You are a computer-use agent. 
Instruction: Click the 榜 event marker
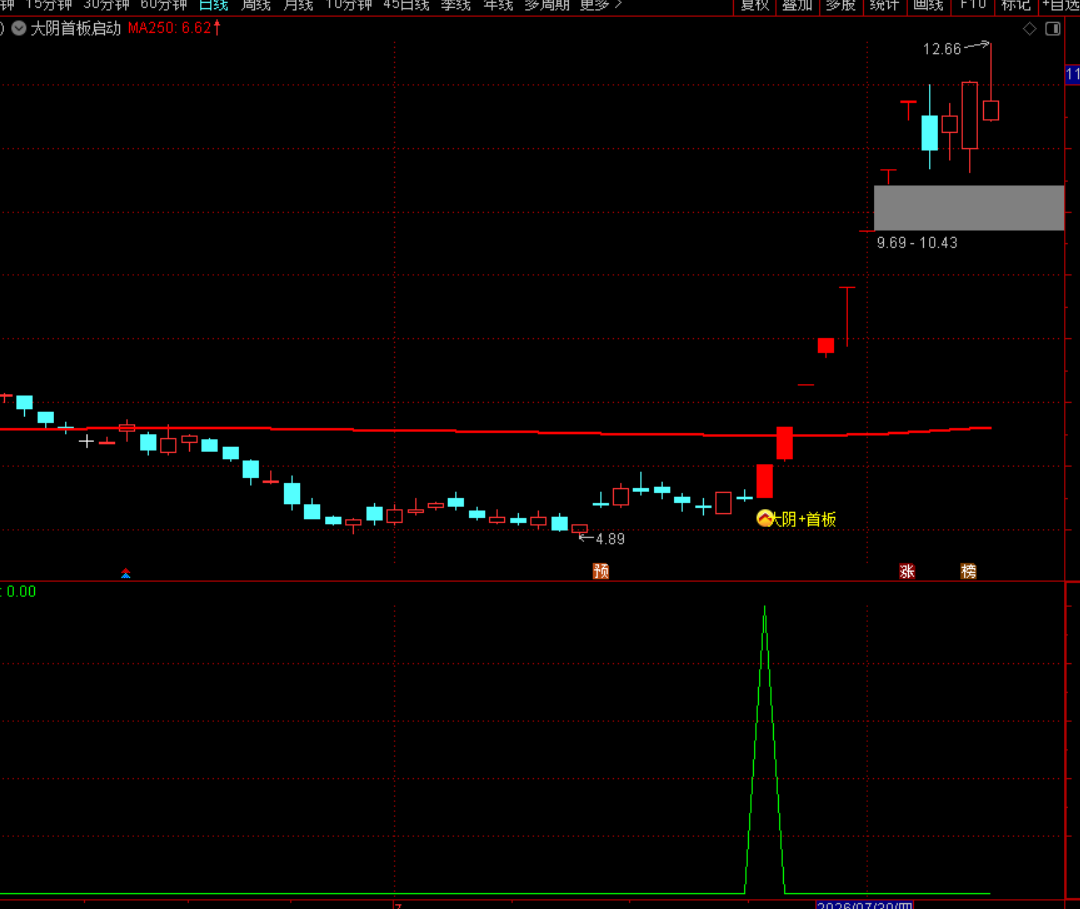point(968,571)
